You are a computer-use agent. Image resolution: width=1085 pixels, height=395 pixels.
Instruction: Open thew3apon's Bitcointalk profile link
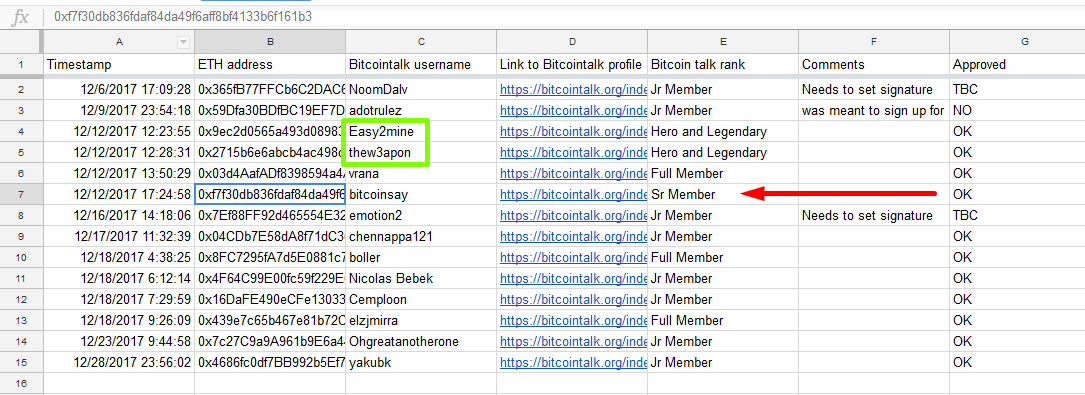[572, 152]
